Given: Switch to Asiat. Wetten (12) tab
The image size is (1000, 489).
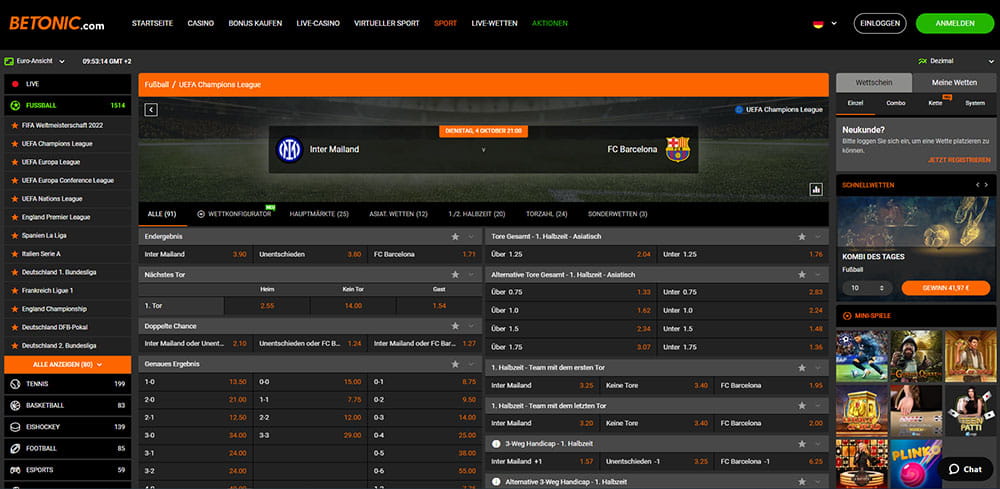Looking at the screenshot, I should tap(398, 214).
